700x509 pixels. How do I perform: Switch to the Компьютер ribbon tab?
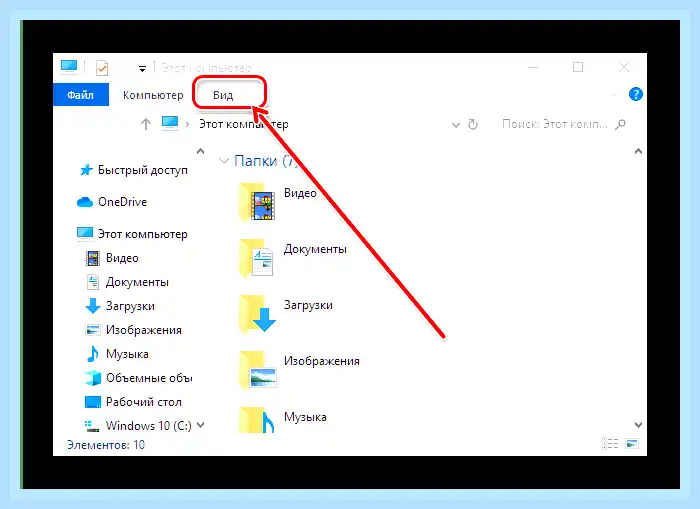tap(153, 95)
